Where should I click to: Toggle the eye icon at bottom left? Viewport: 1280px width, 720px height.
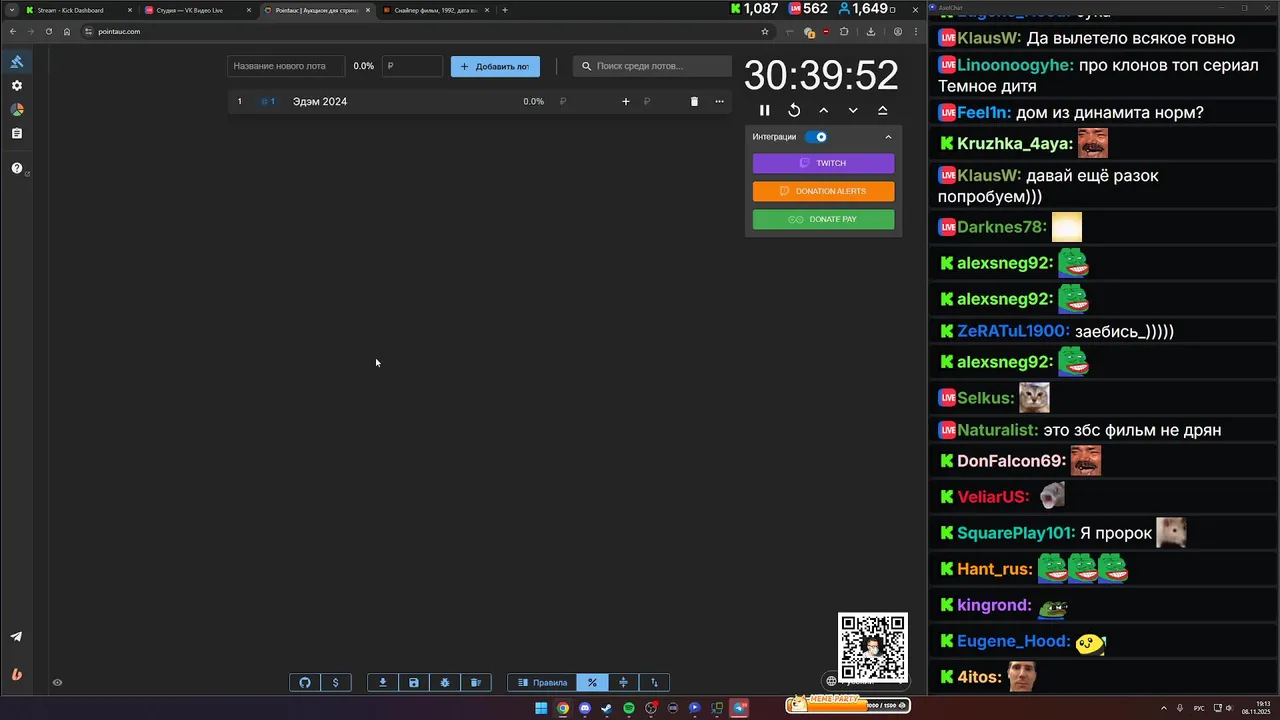click(57, 683)
